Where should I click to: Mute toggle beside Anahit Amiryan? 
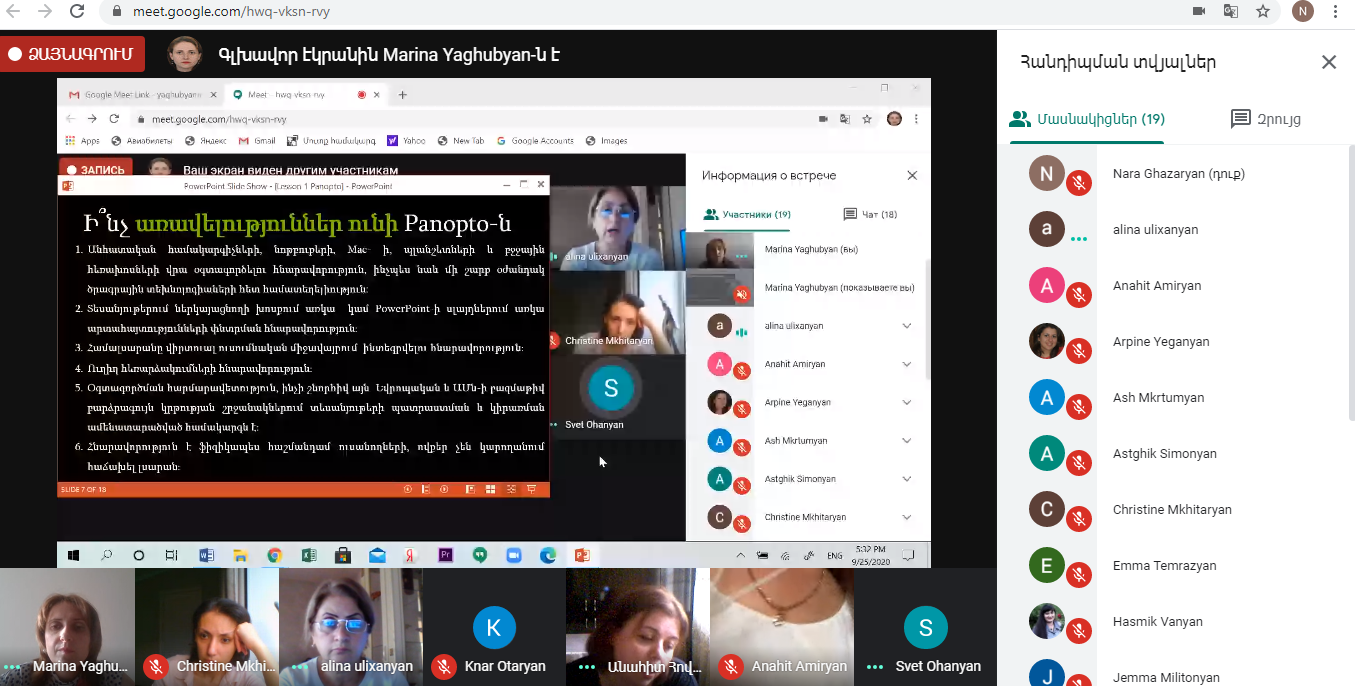(x=1078, y=295)
